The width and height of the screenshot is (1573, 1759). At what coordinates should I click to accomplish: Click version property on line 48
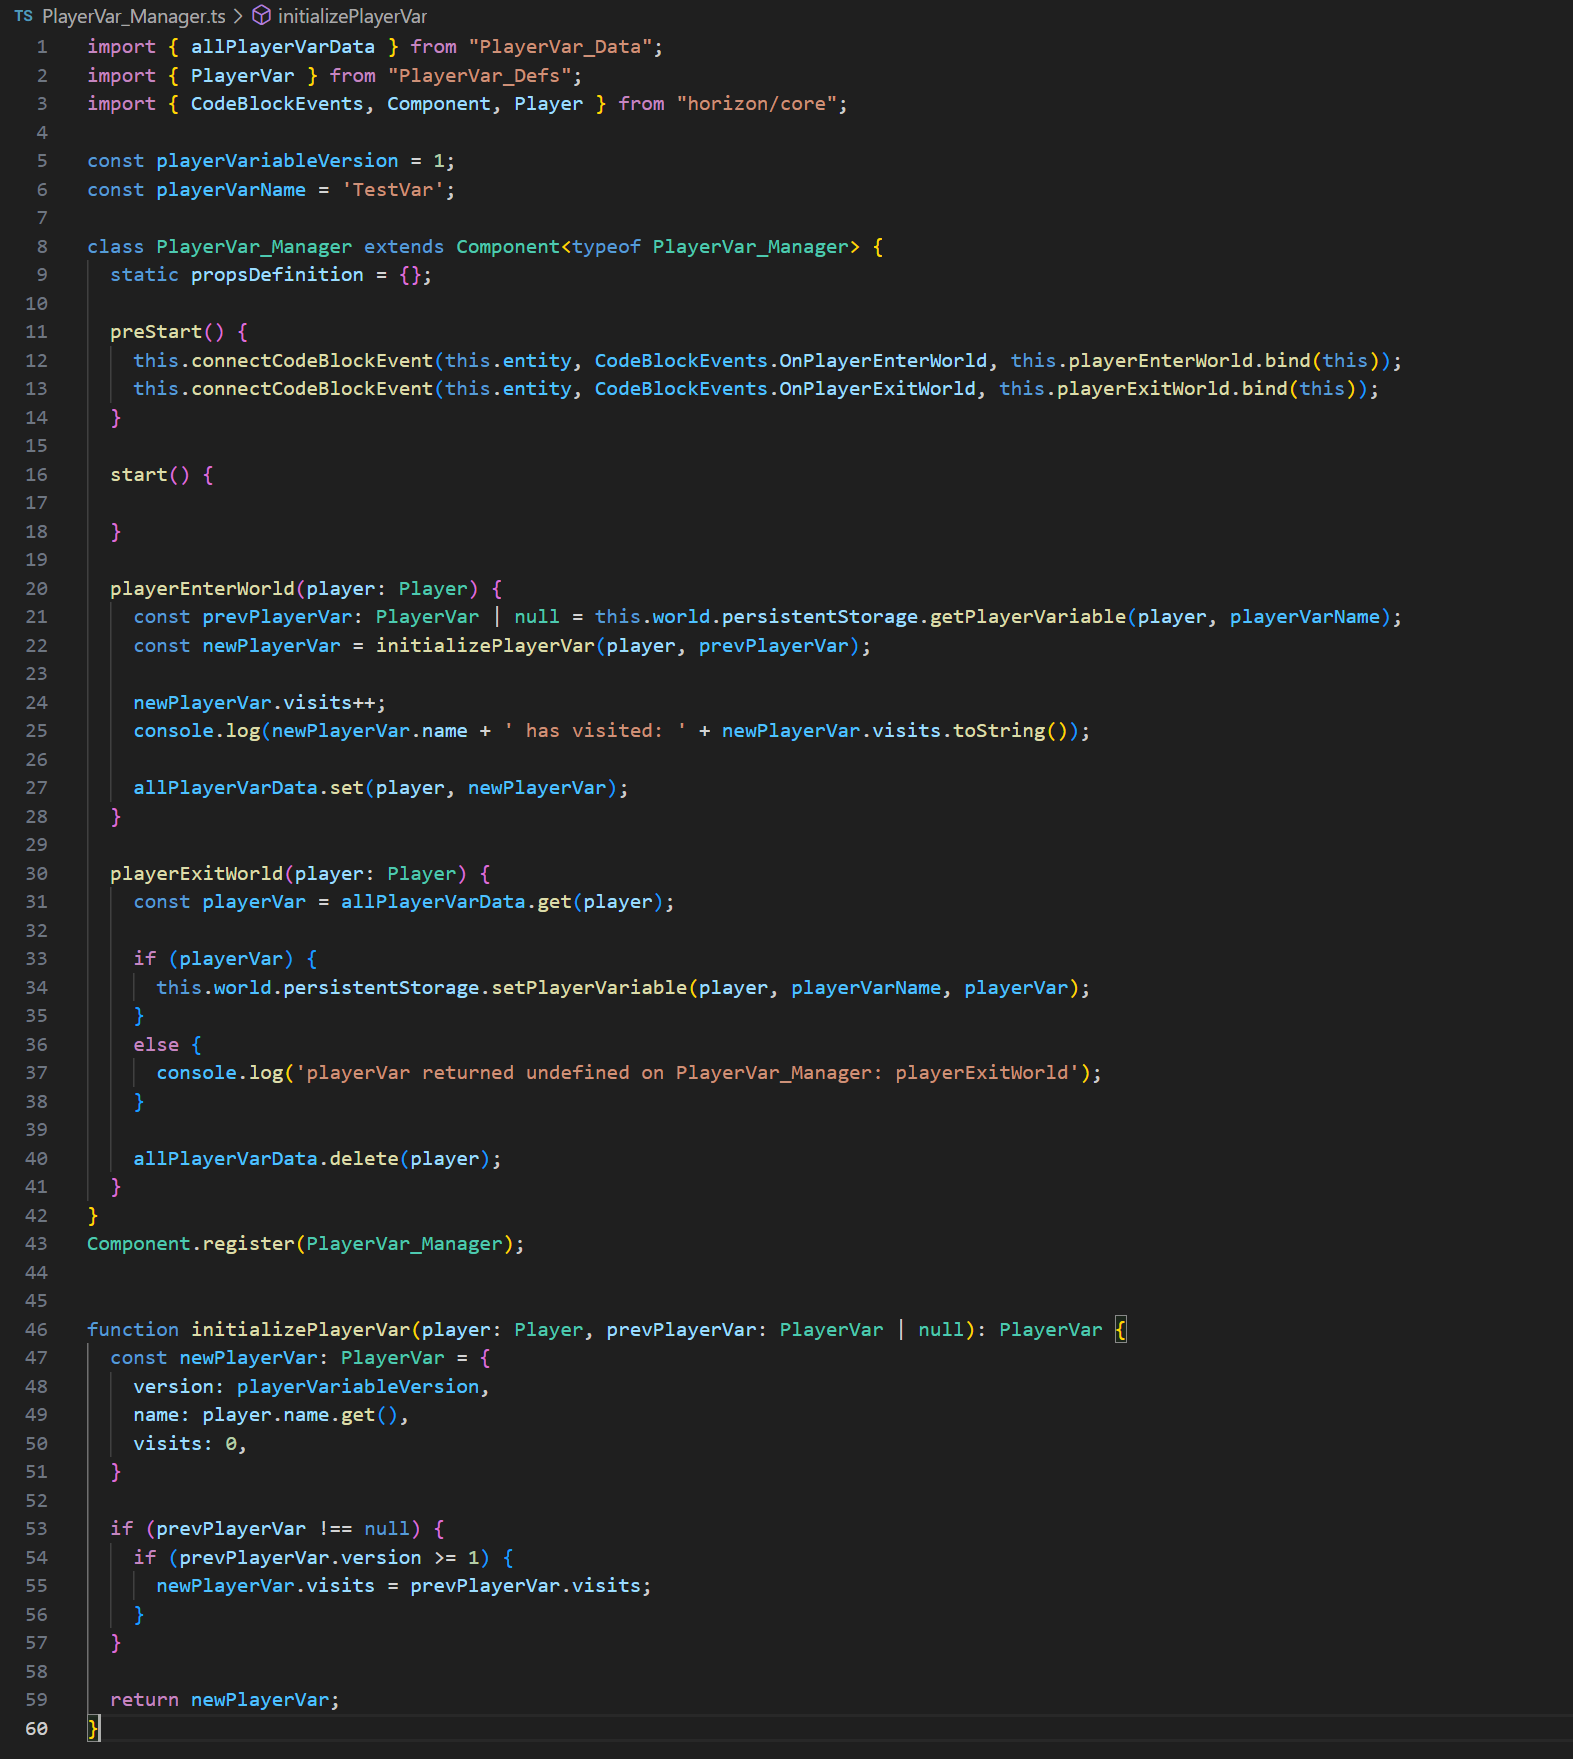click(x=173, y=1387)
